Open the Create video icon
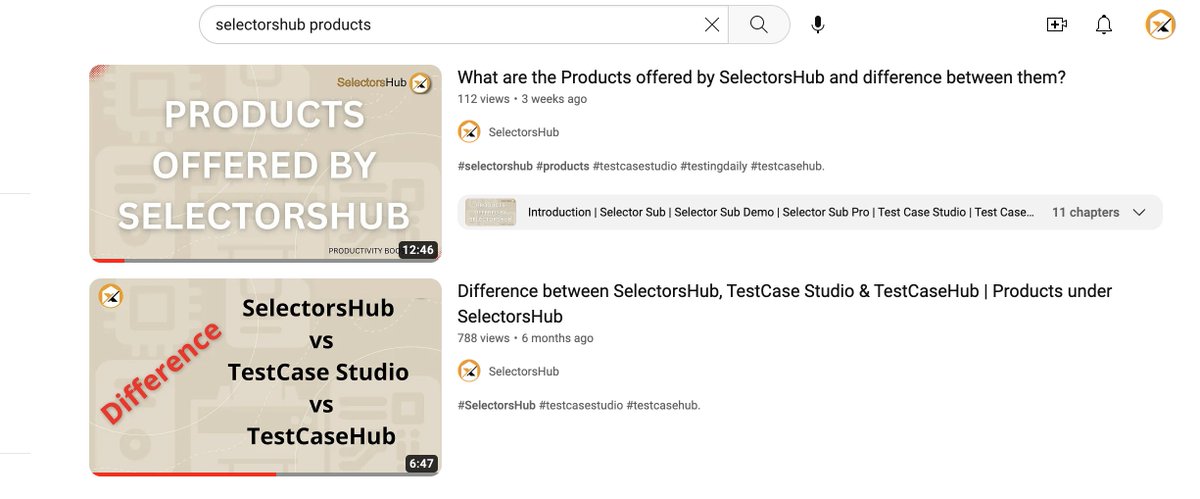This screenshot has height=499, width=1200. pyautogui.click(x=1057, y=25)
